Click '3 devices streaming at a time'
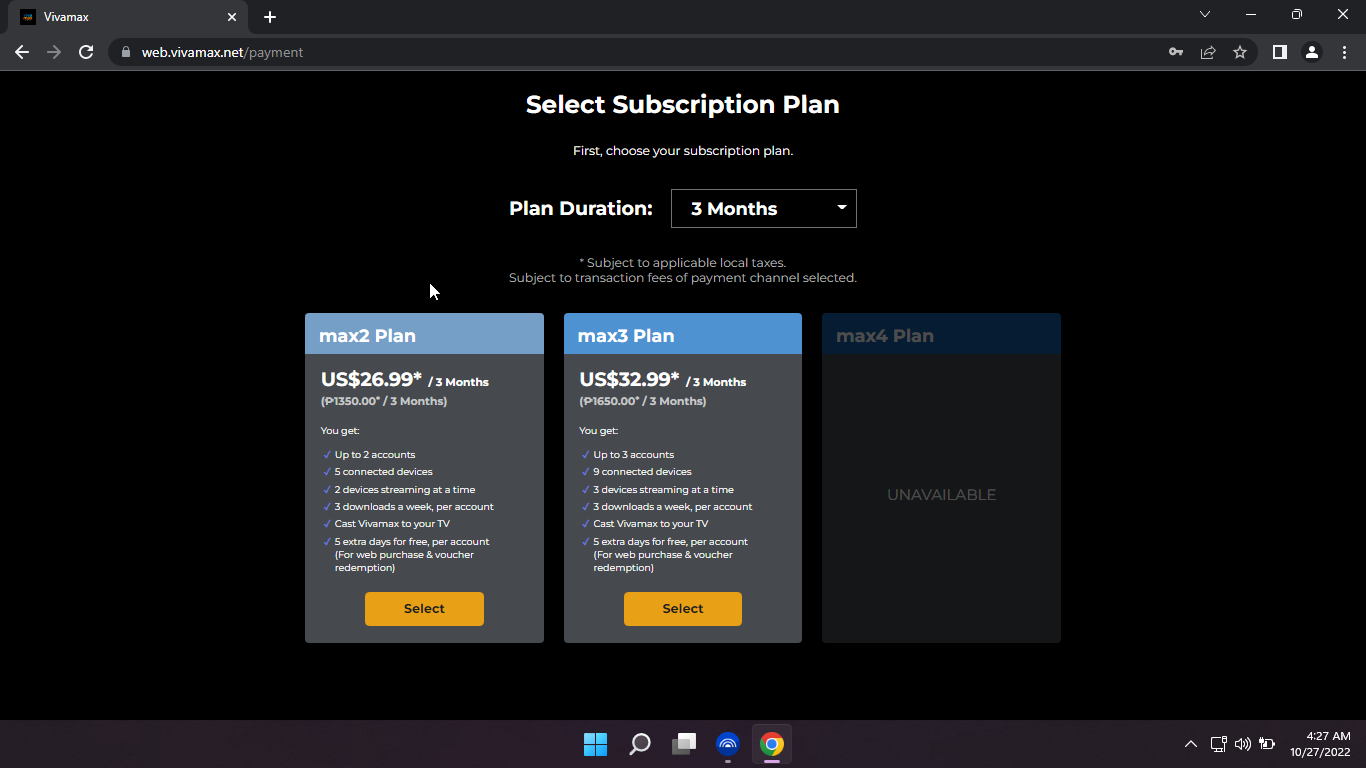Viewport: 1366px width, 768px height. 664,490
